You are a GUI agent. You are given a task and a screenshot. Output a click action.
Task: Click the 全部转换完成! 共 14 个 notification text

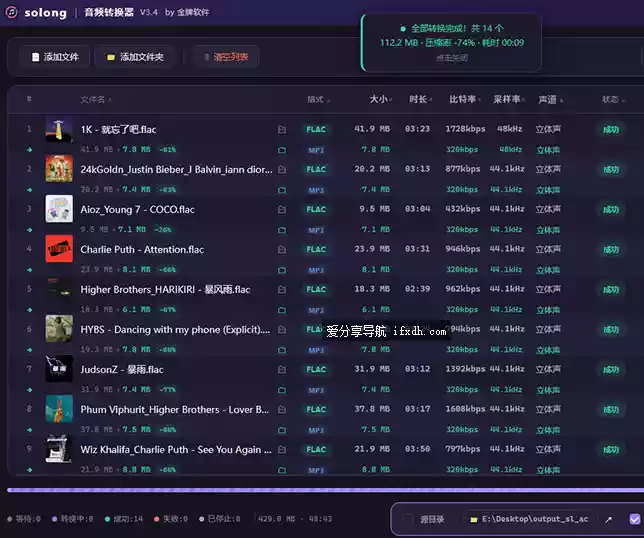pyautogui.click(x=457, y=28)
